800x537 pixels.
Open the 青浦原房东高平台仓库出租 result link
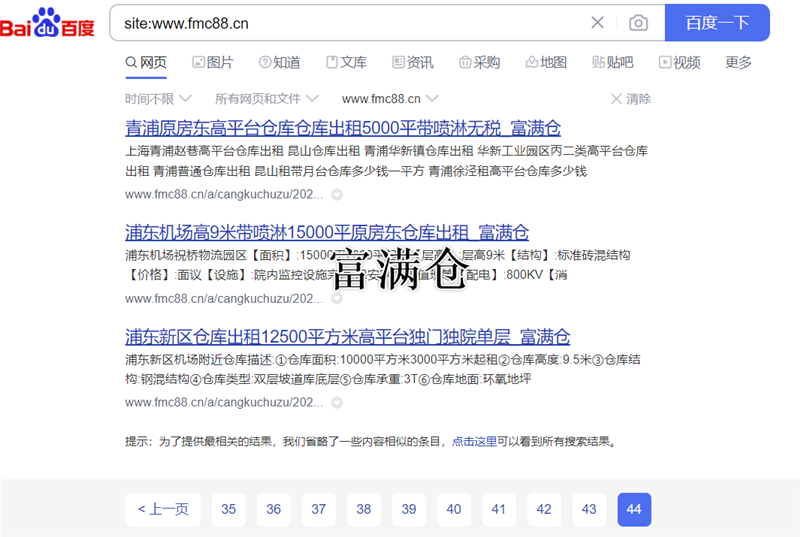[x=342, y=128]
